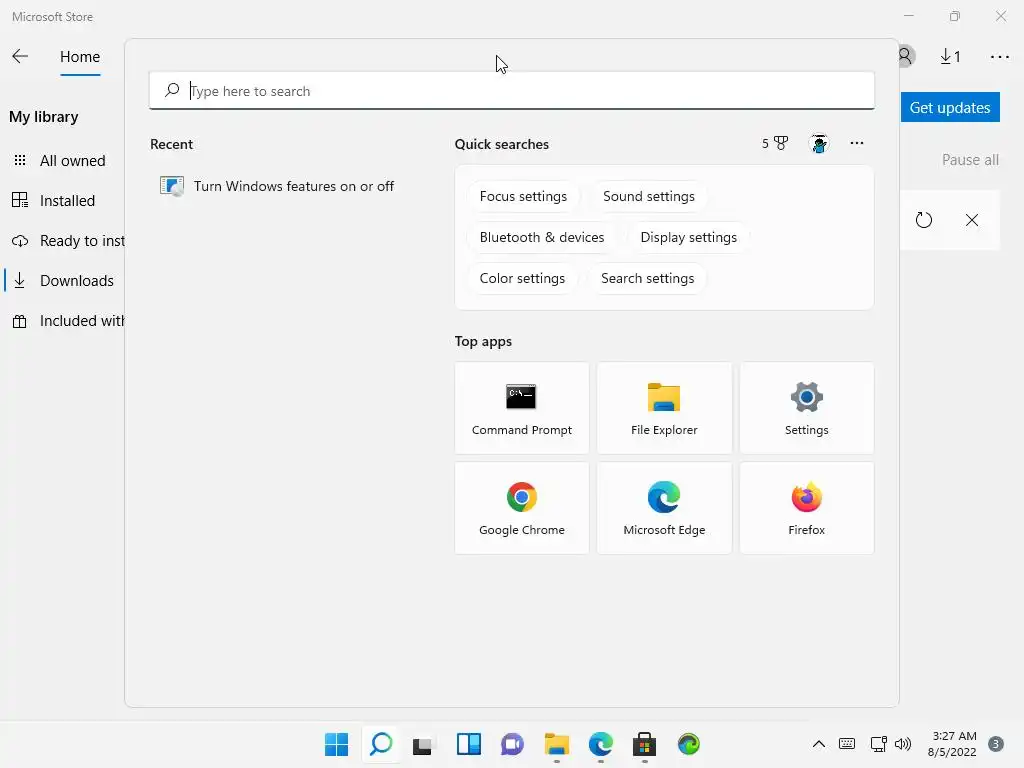Open the All owned library section
This screenshot has width=1024, height=768.
[72, 161]
